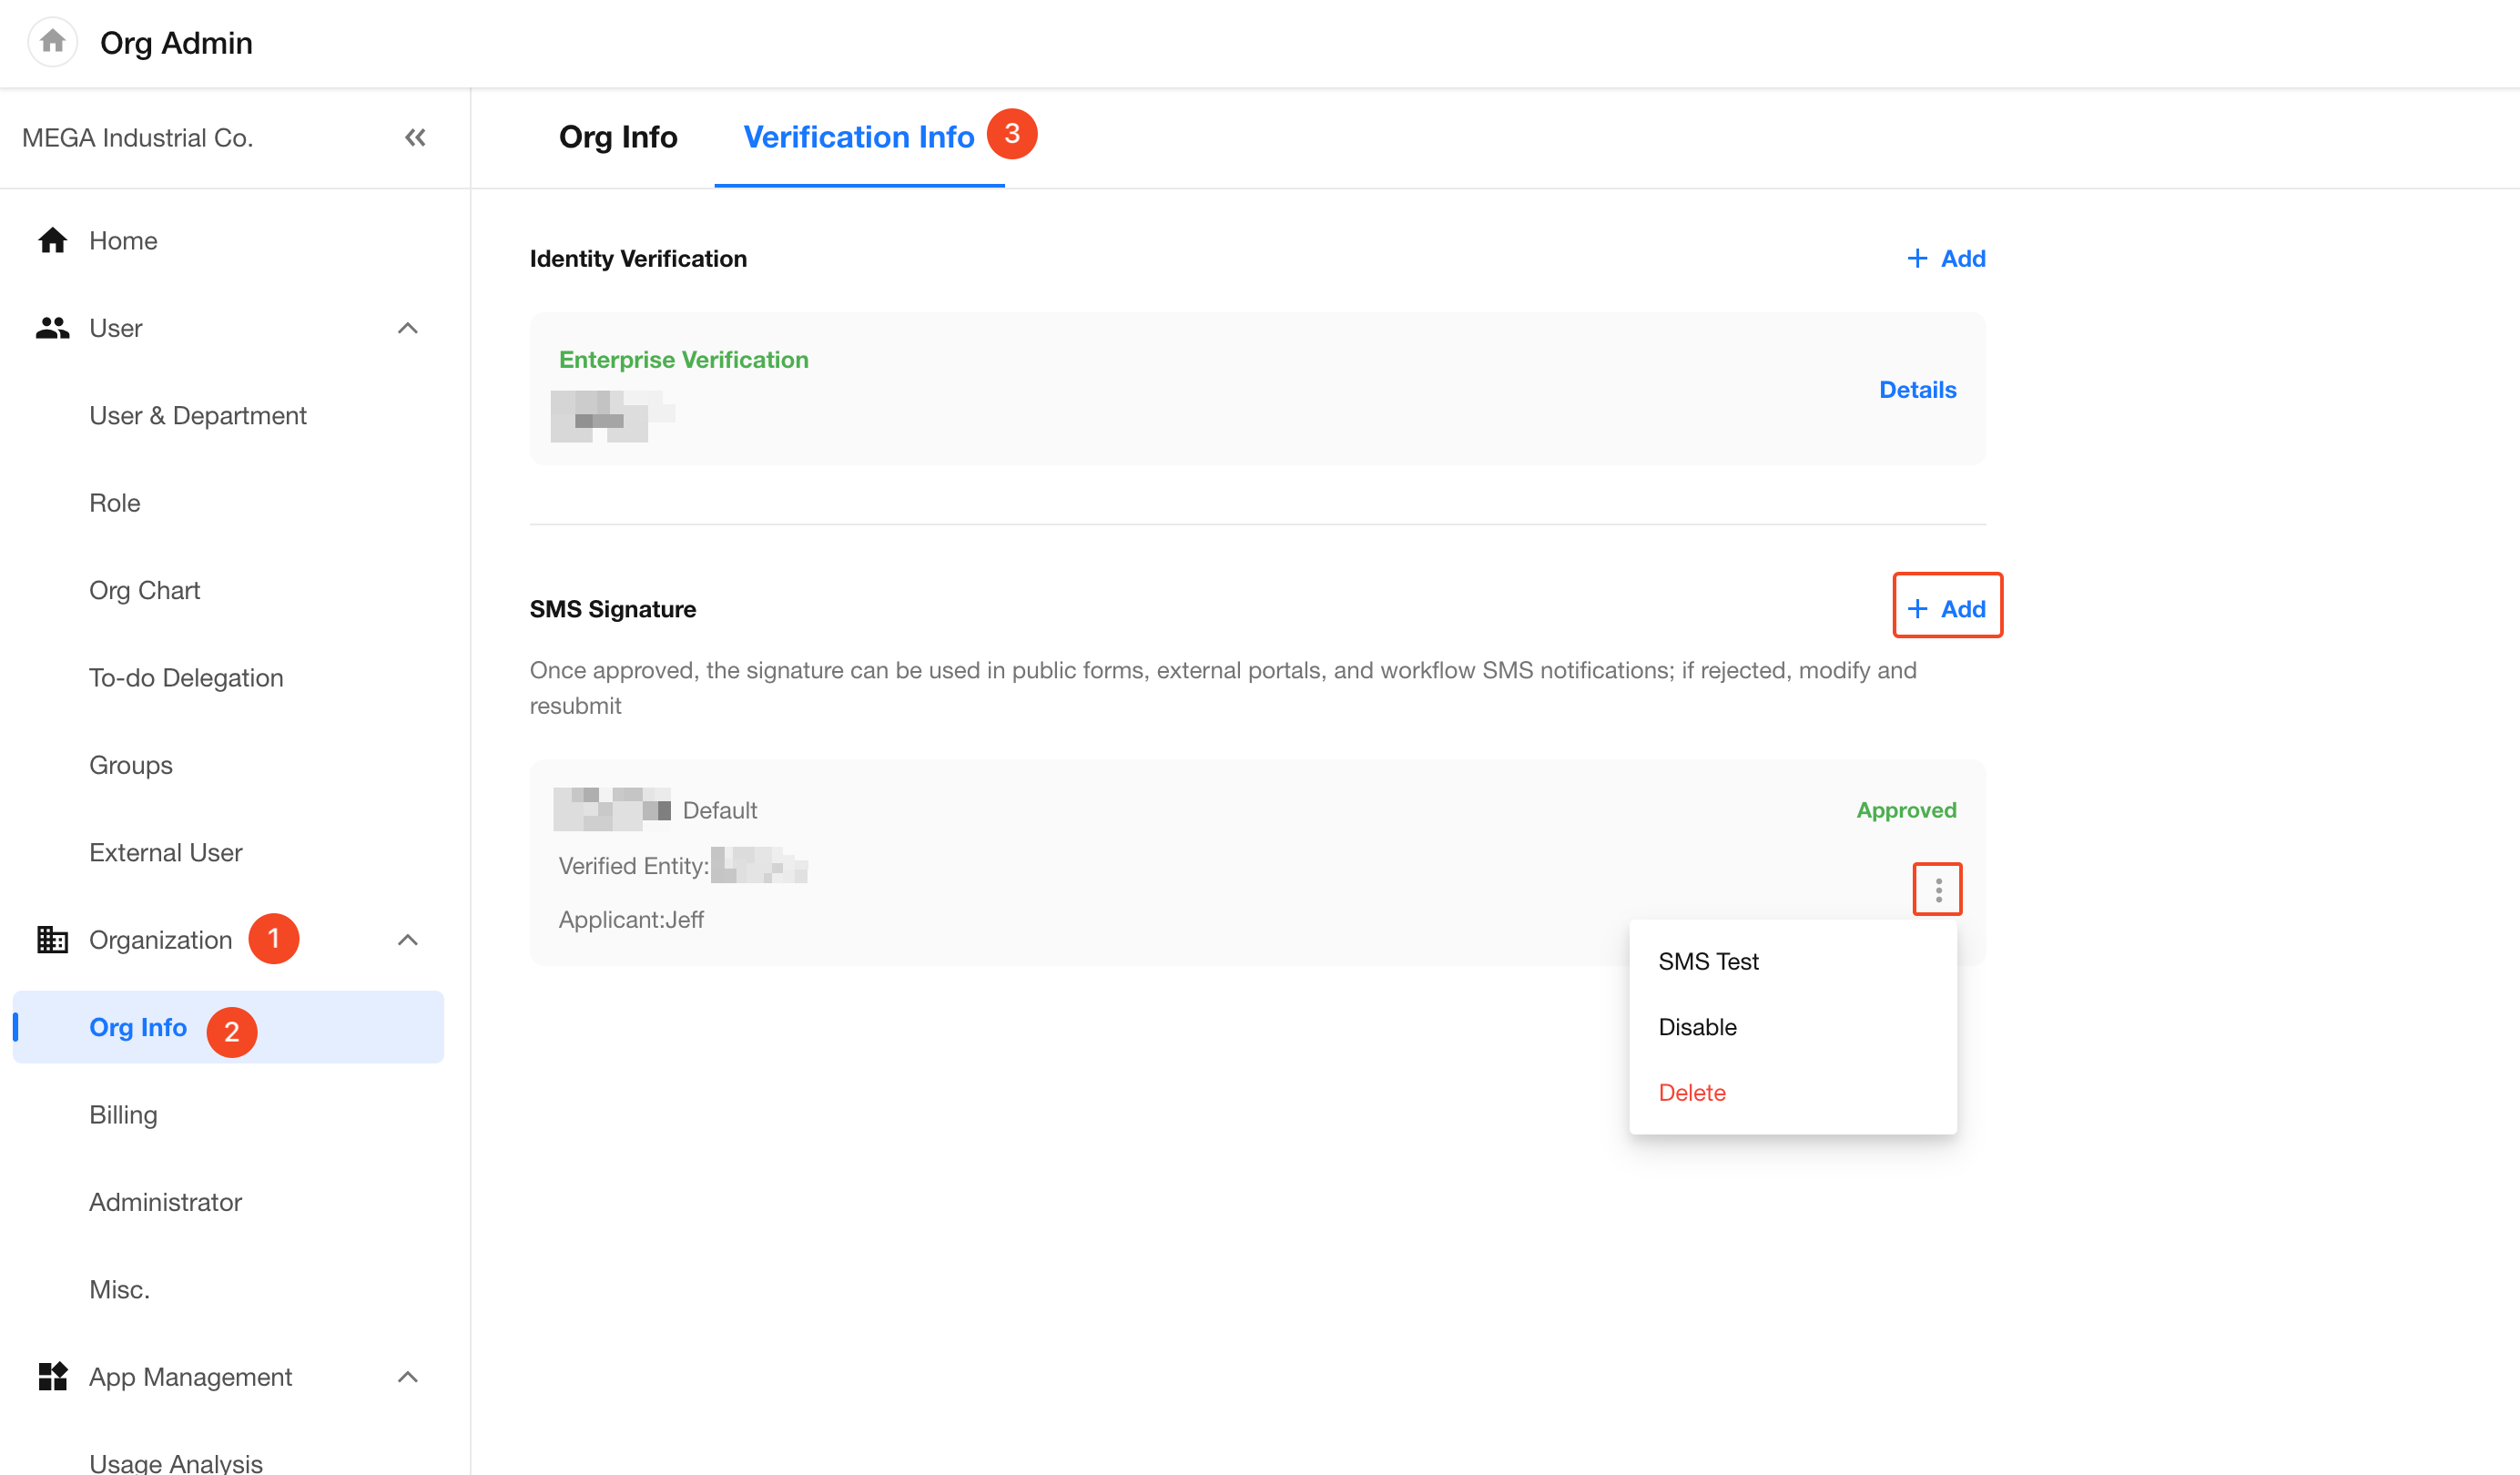The height and width of the screenshot is (1475, 2520).
Task: Open User & Department page
Action: 198,415
